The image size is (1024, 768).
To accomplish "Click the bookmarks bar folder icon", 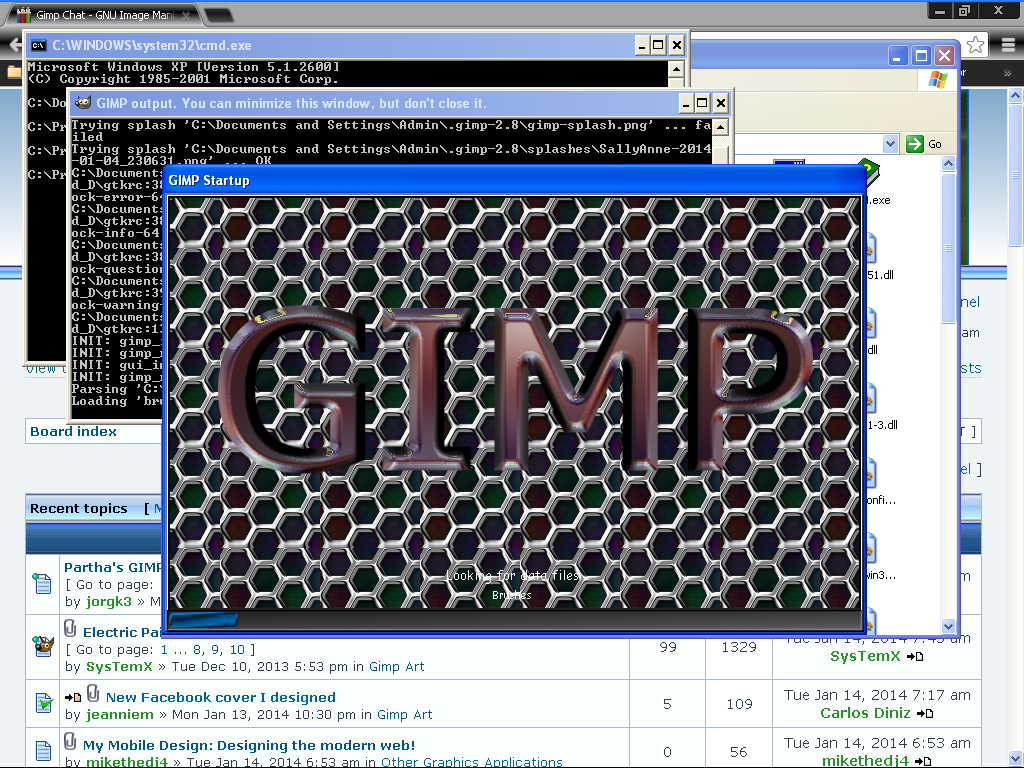I will (x=13, y=71).
